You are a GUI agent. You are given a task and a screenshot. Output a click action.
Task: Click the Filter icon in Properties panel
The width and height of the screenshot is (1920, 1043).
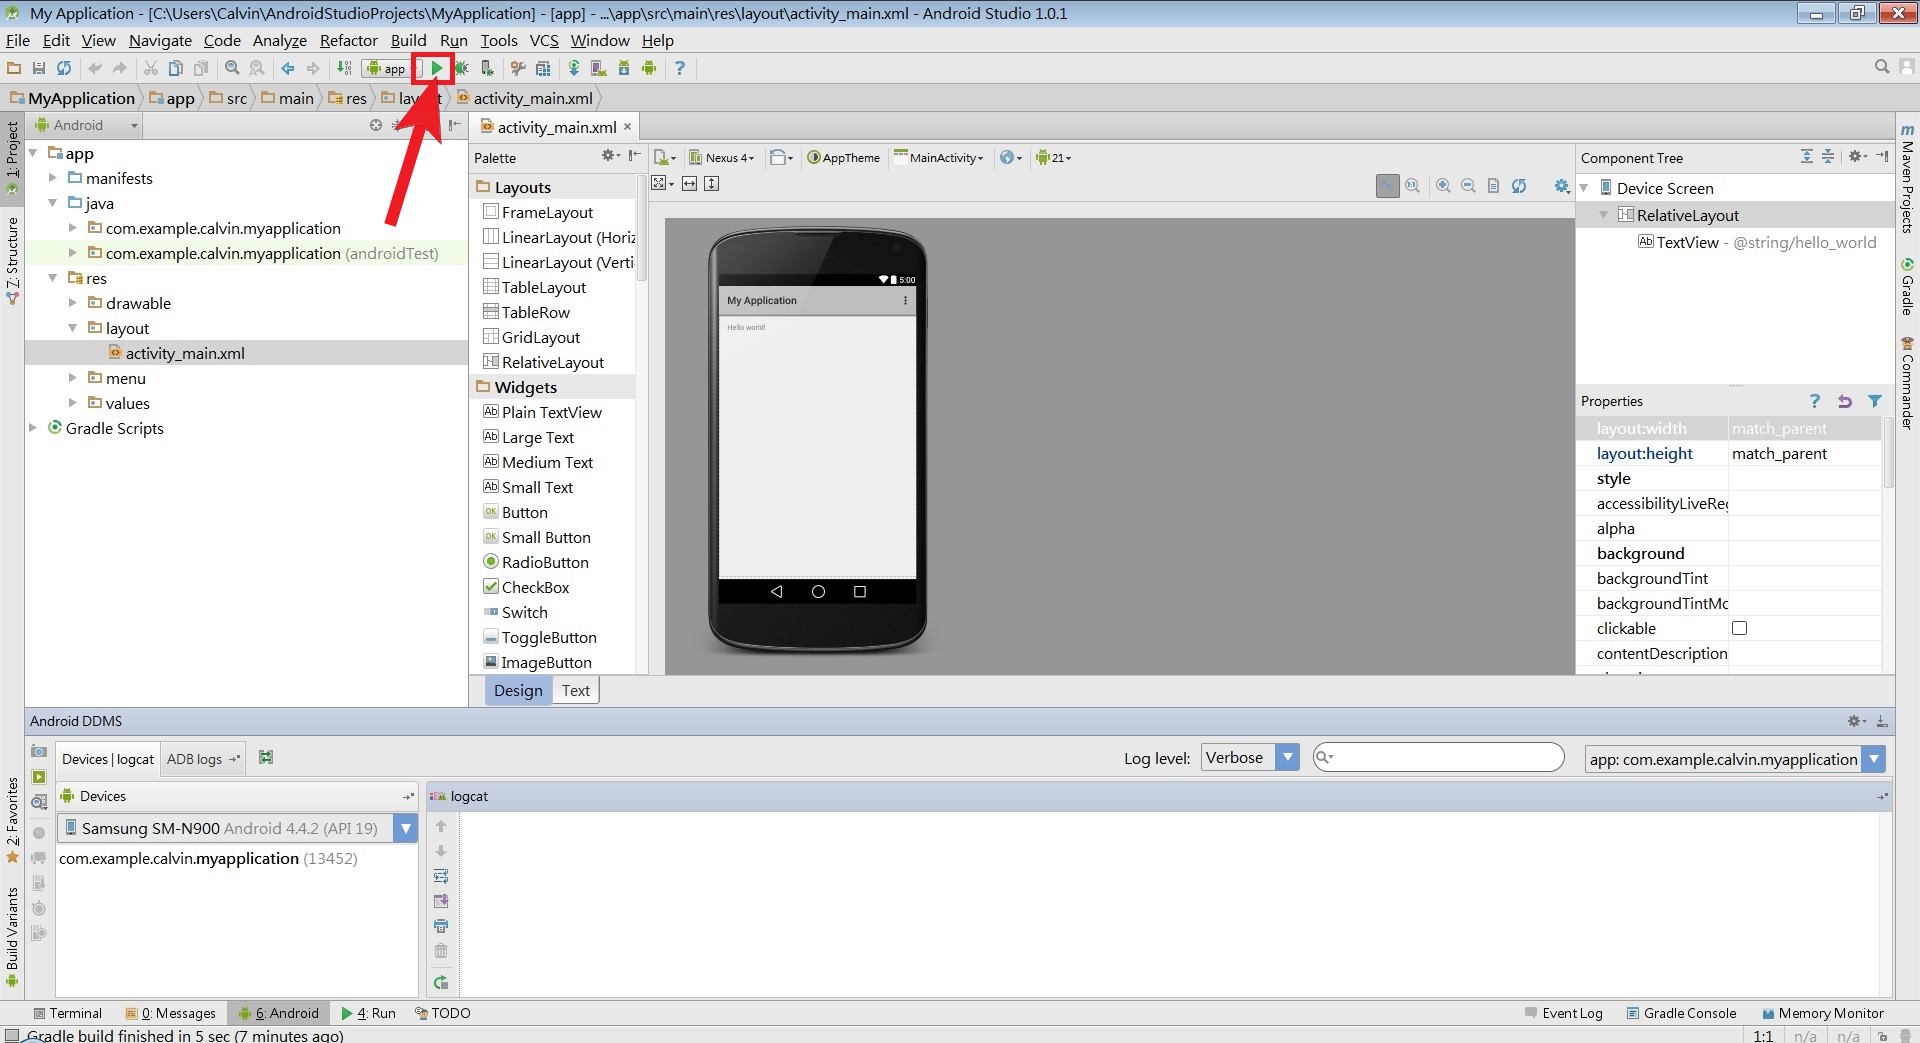pos(1875,401)
